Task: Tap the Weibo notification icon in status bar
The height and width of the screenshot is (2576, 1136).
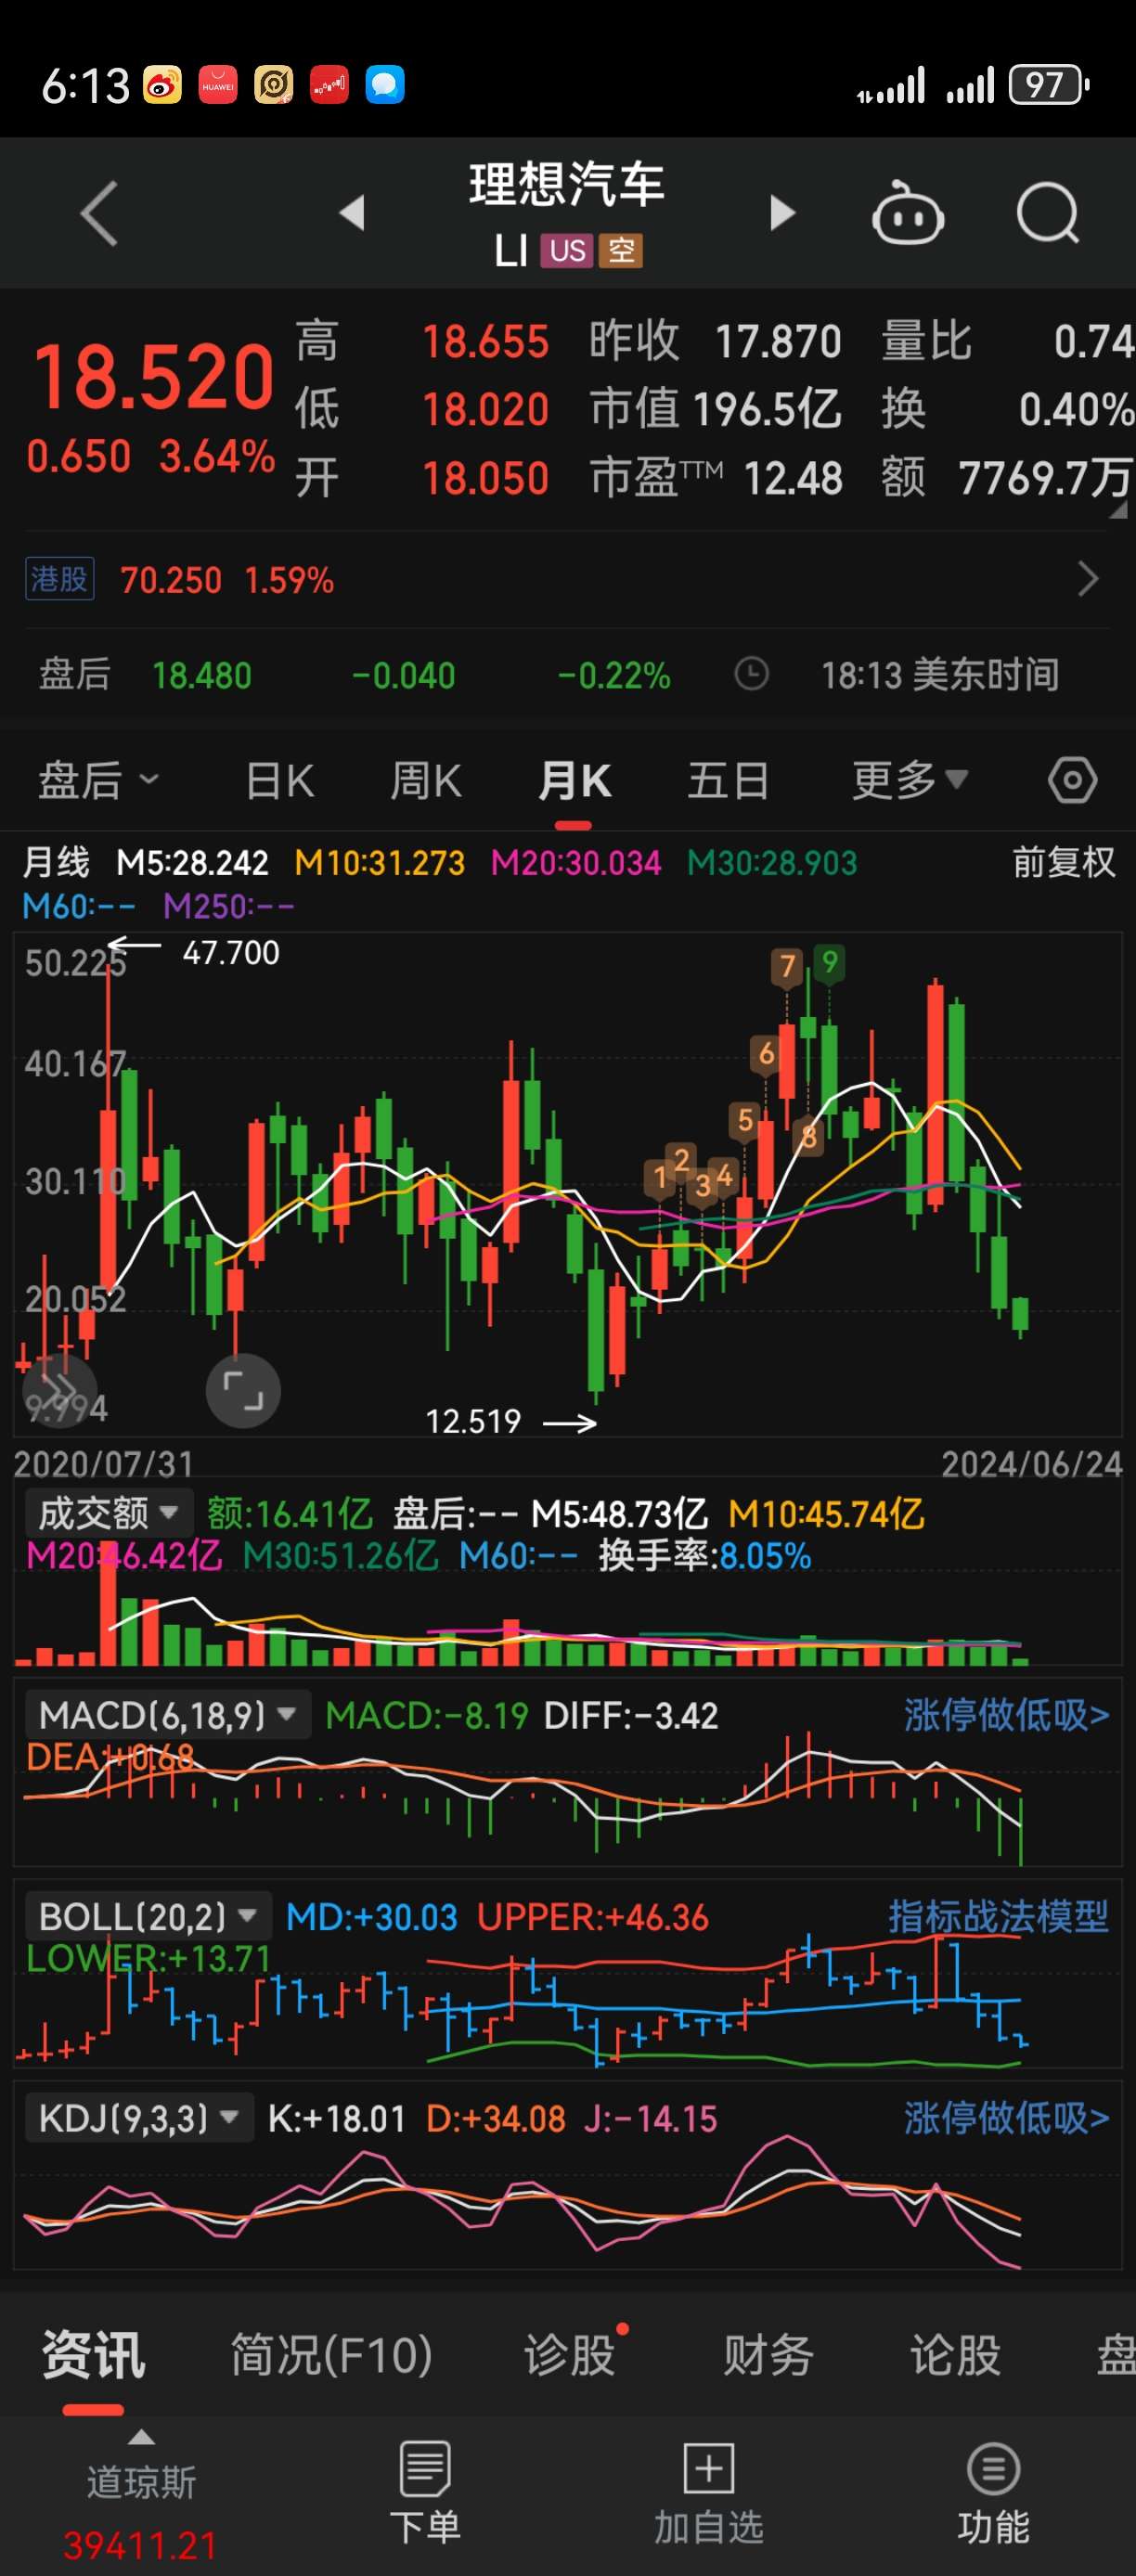Action: 162,85
